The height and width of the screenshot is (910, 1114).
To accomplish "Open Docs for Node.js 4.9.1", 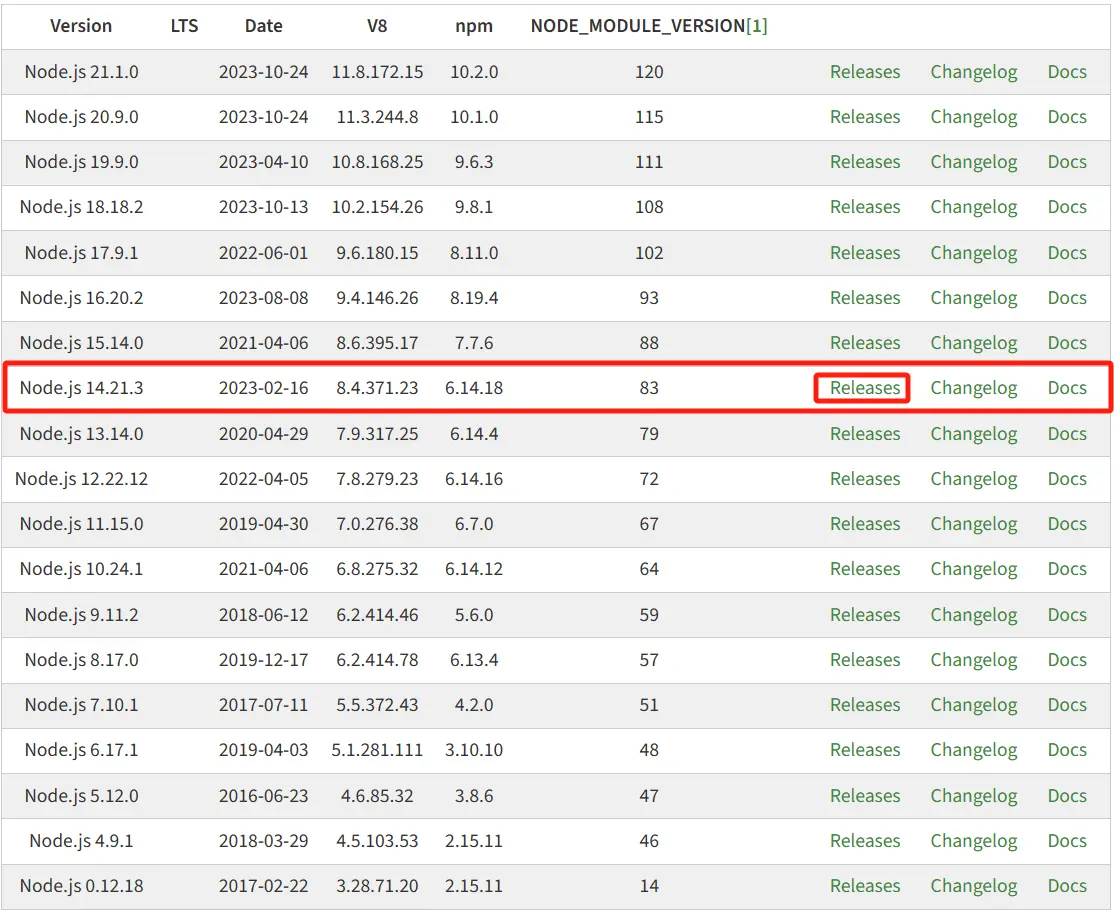I will point(1067,841).
